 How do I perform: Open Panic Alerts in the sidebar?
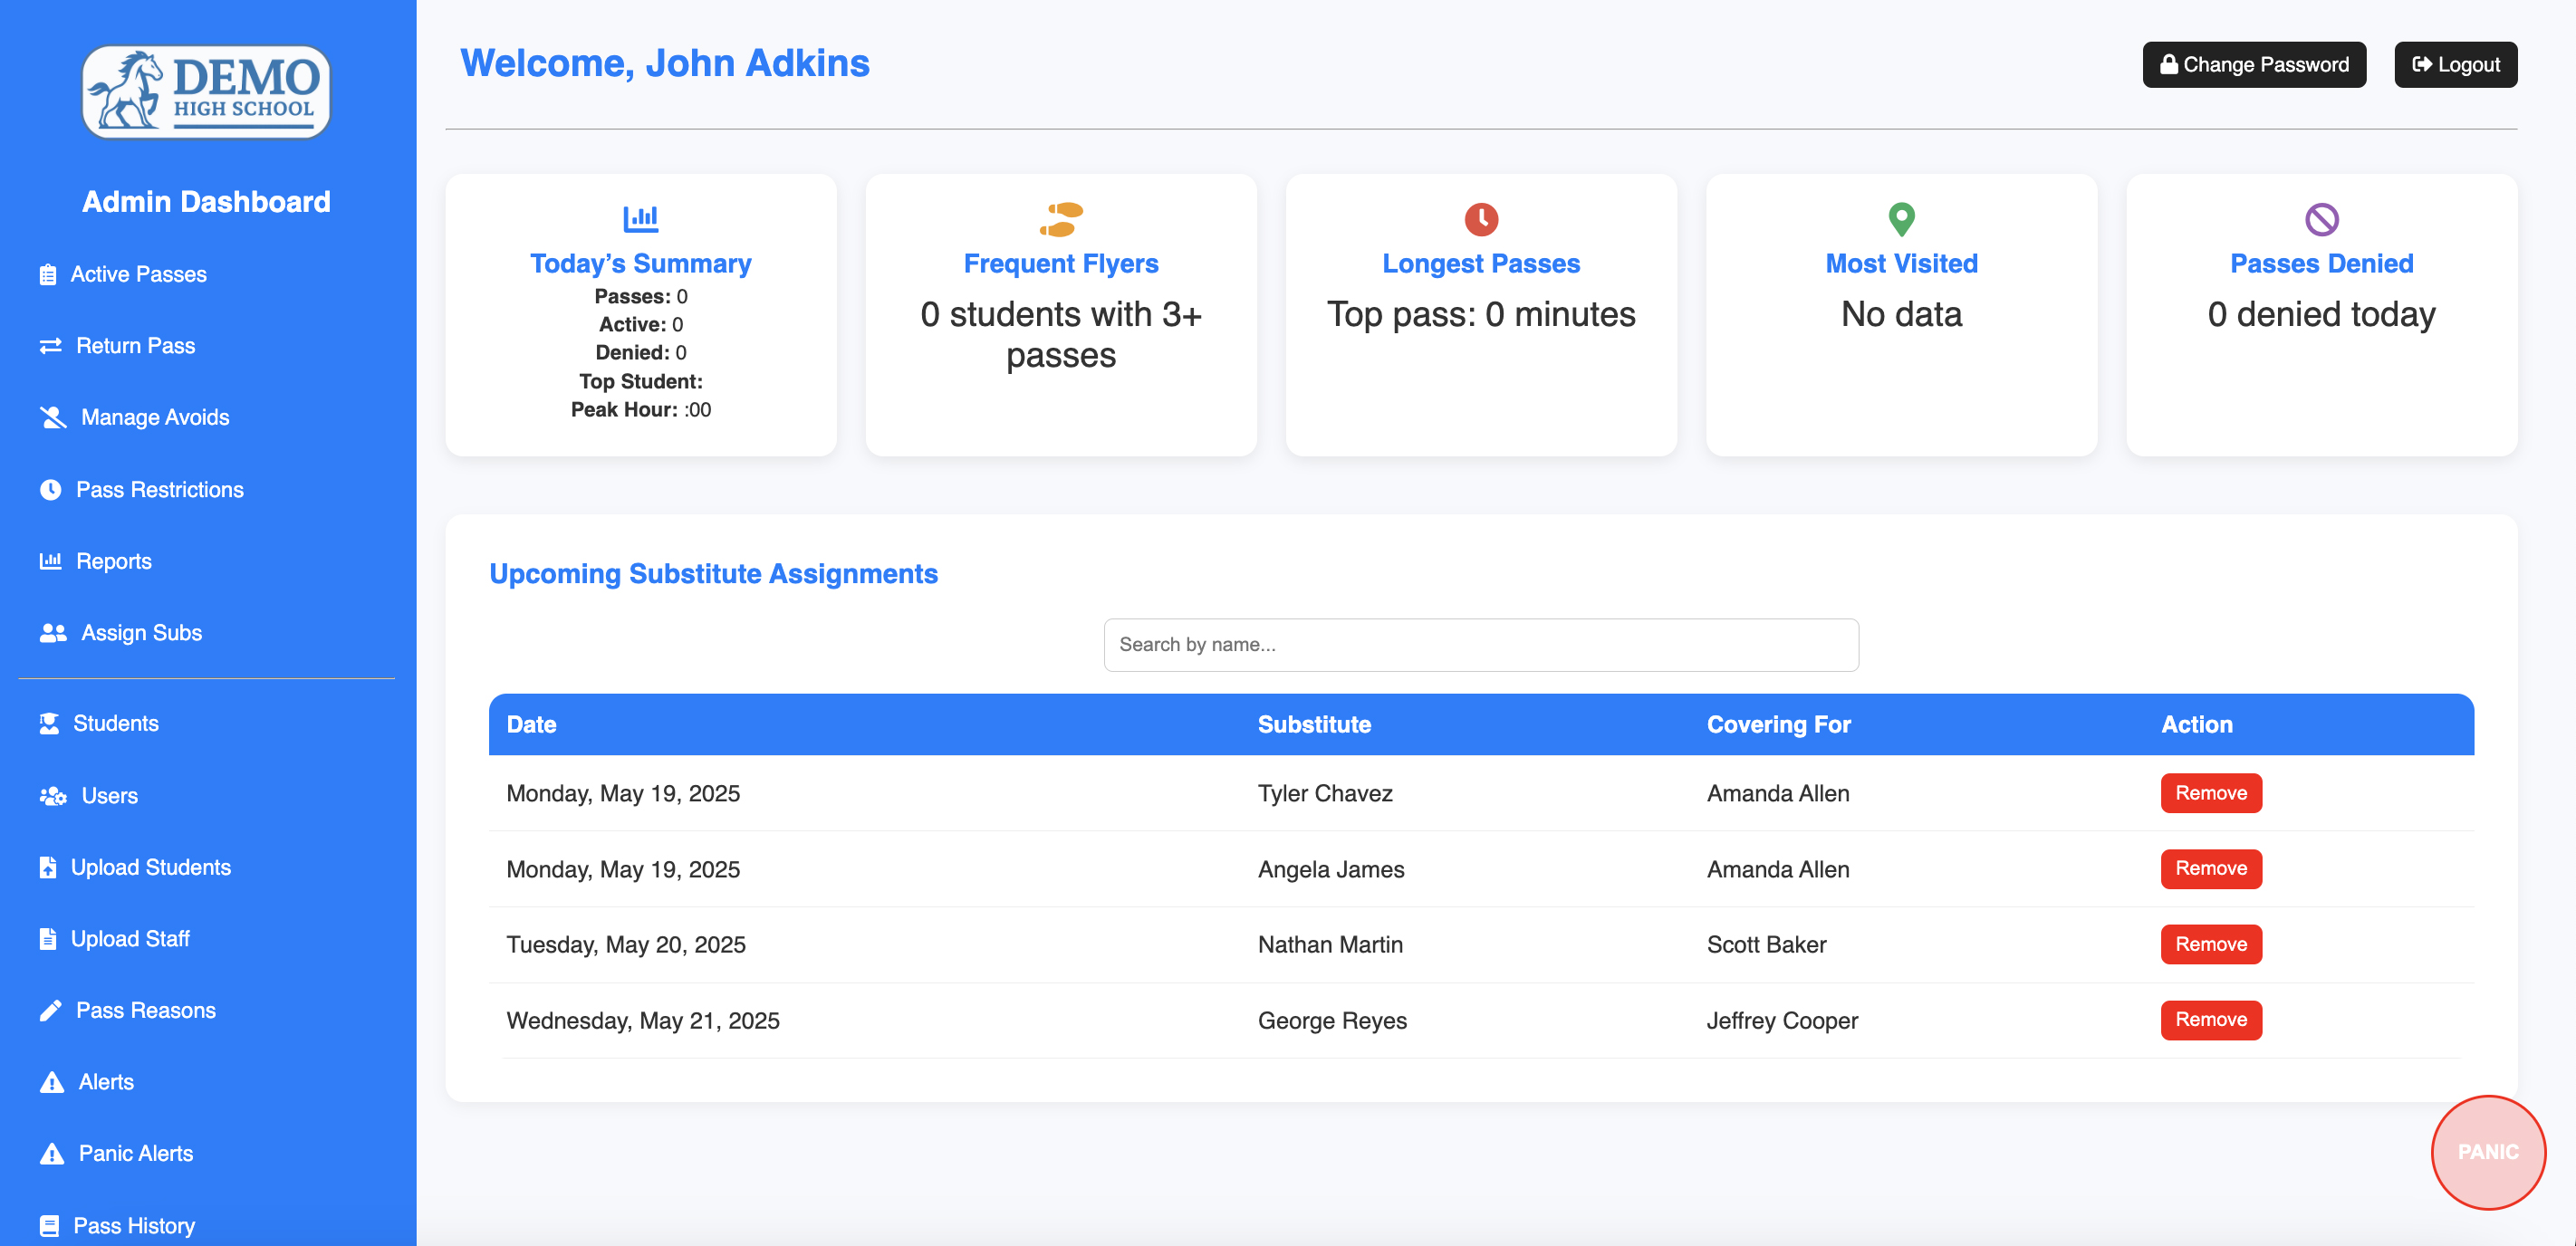135,1153
